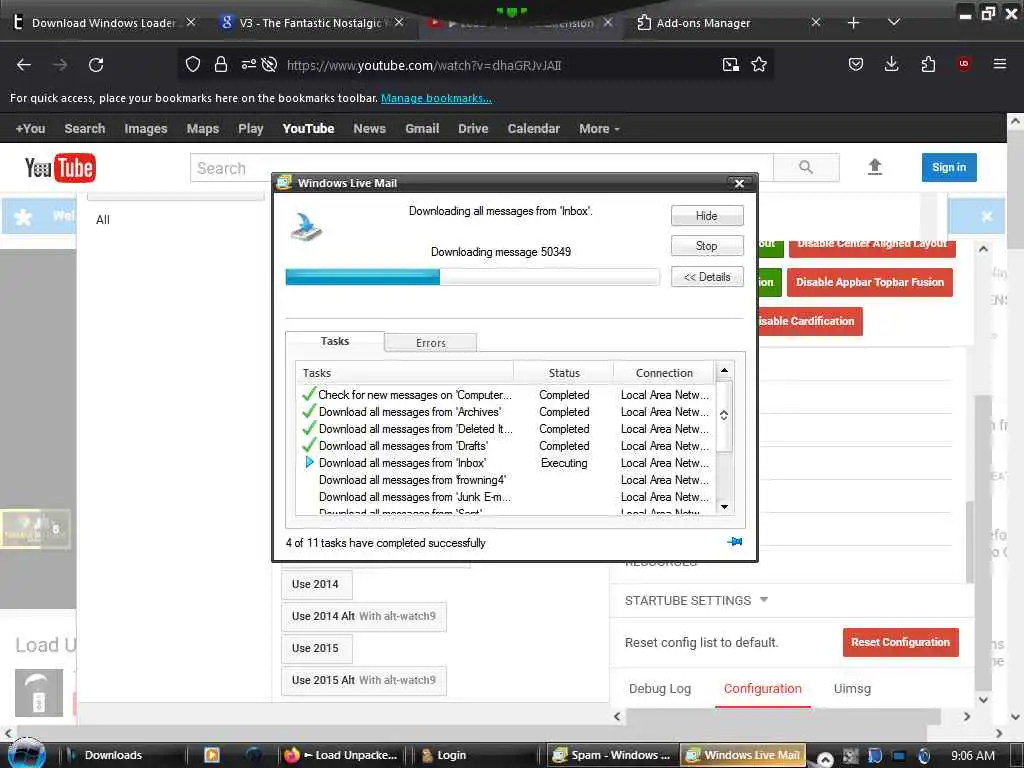Click the site padlock icon
The width and height of the screenshot is (1024, 768).
[221, 65]
